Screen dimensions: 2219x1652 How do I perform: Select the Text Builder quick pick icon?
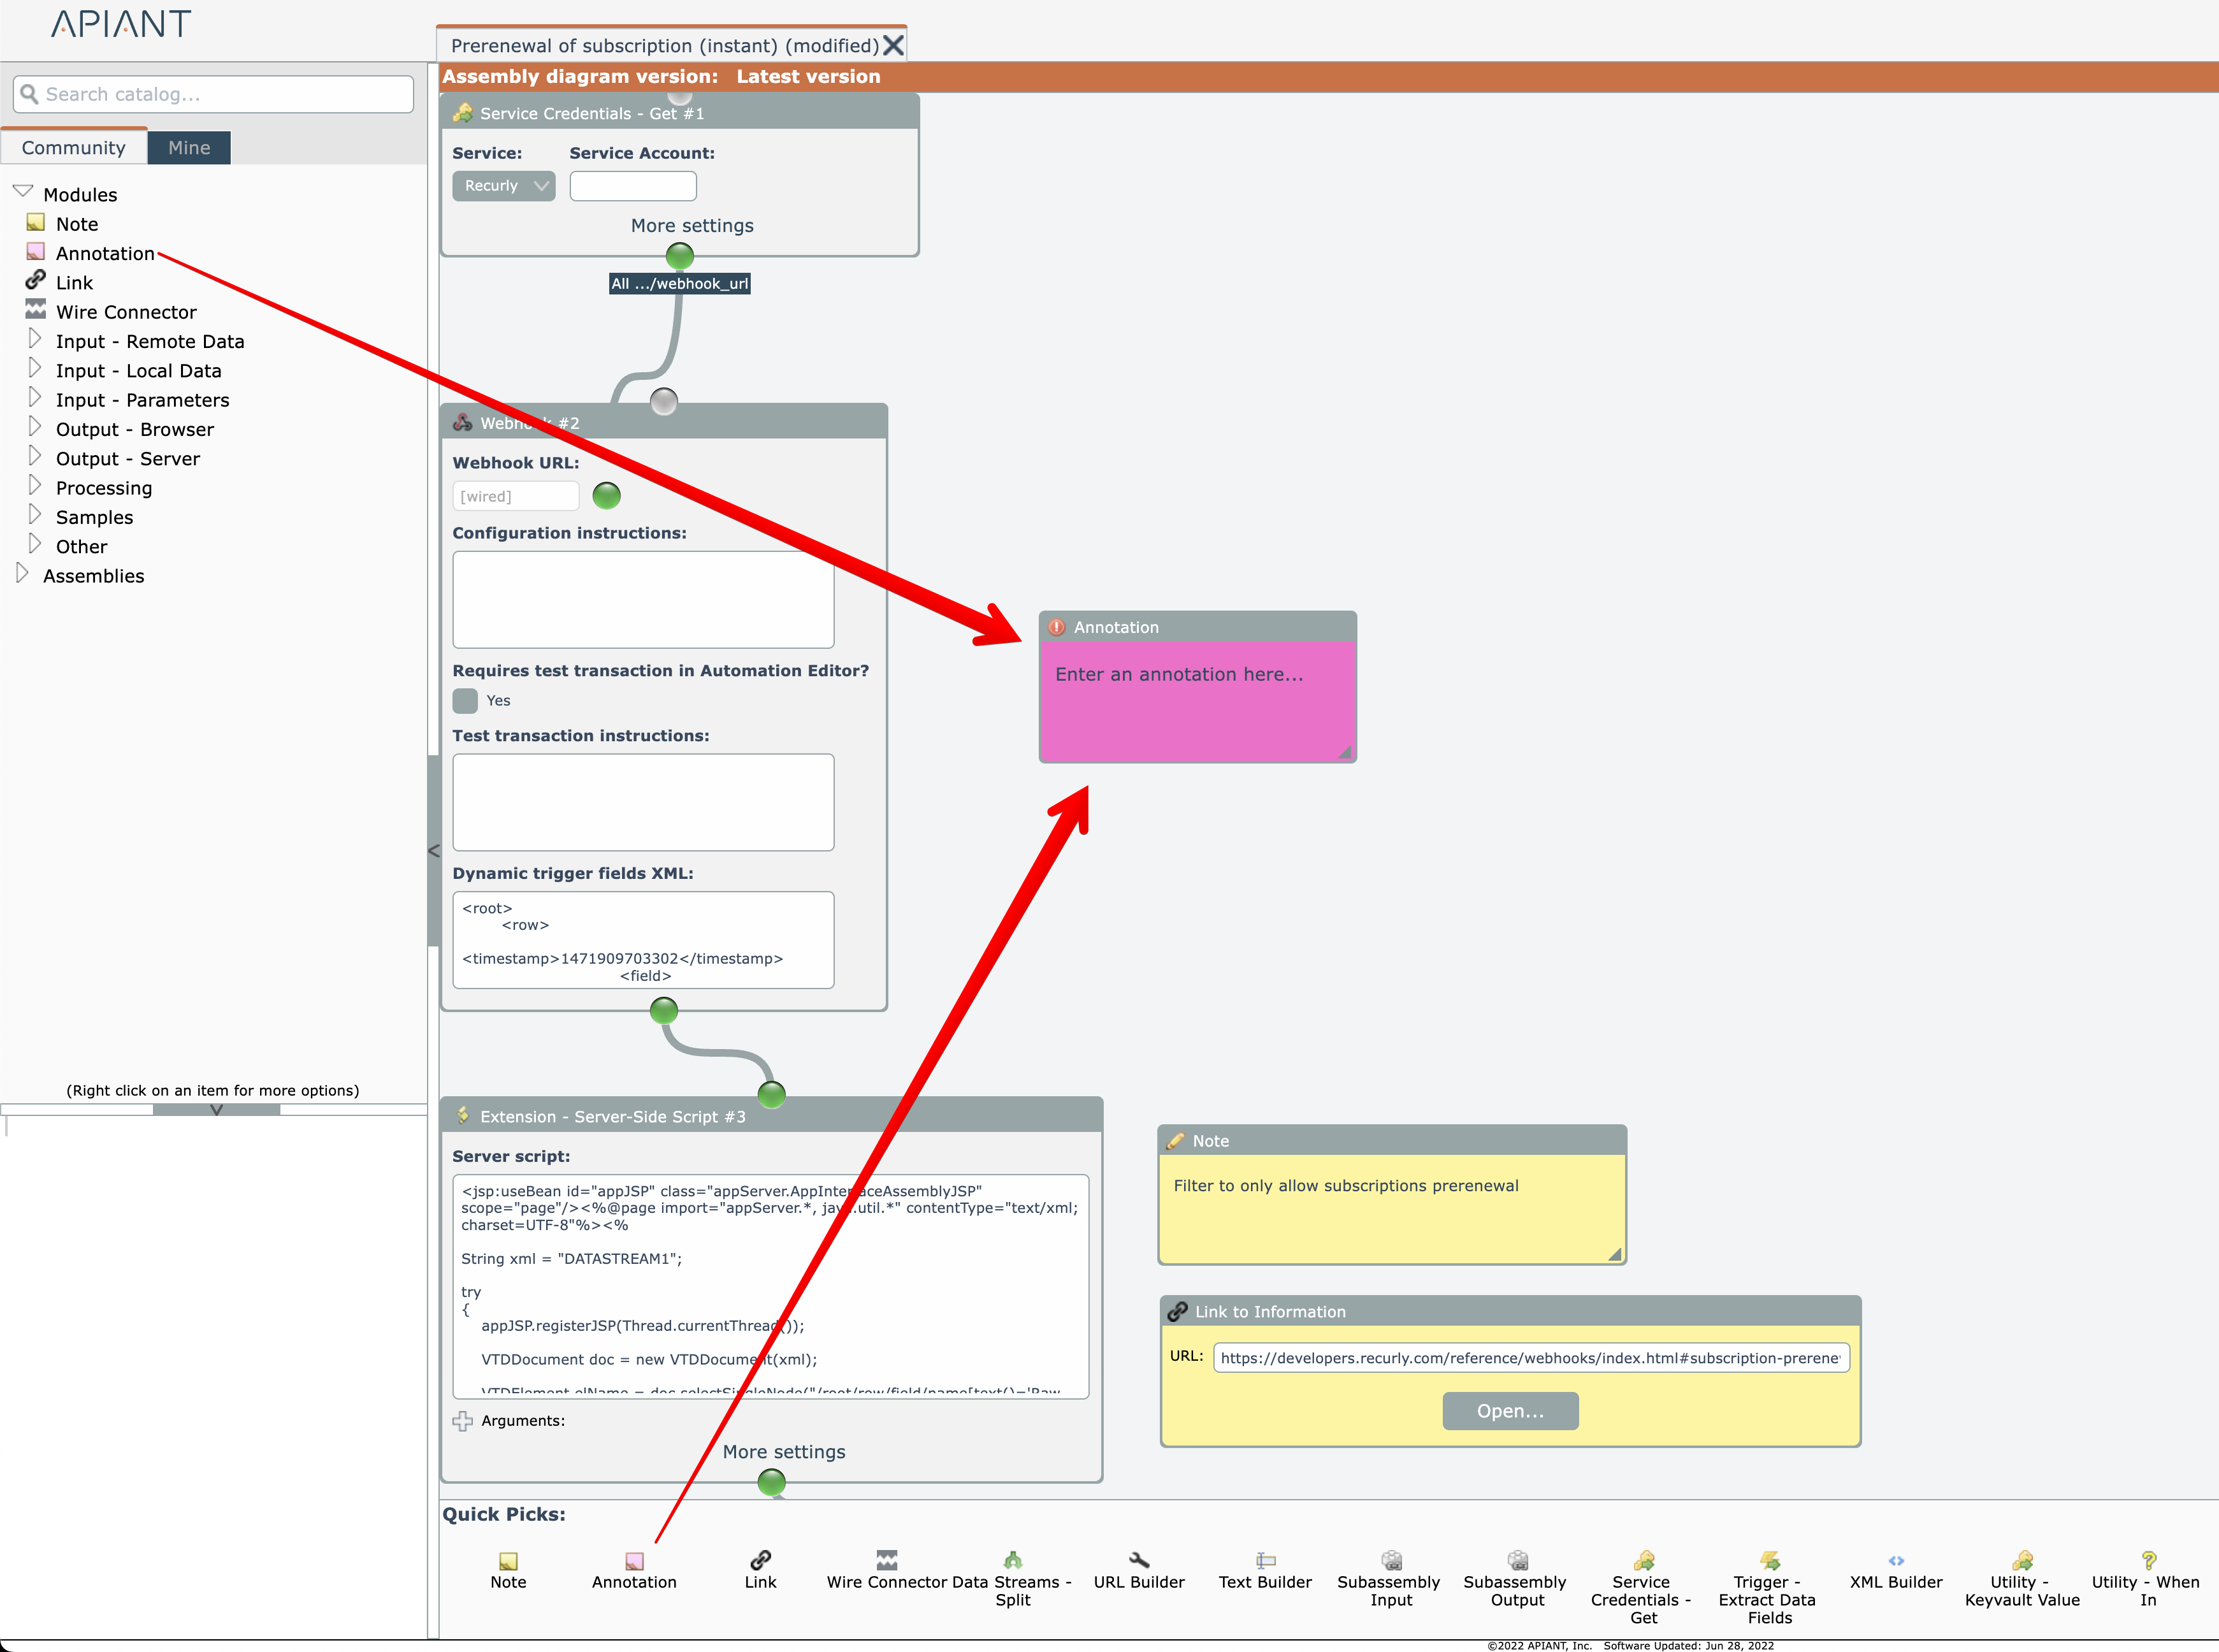click(1265, 1560)
